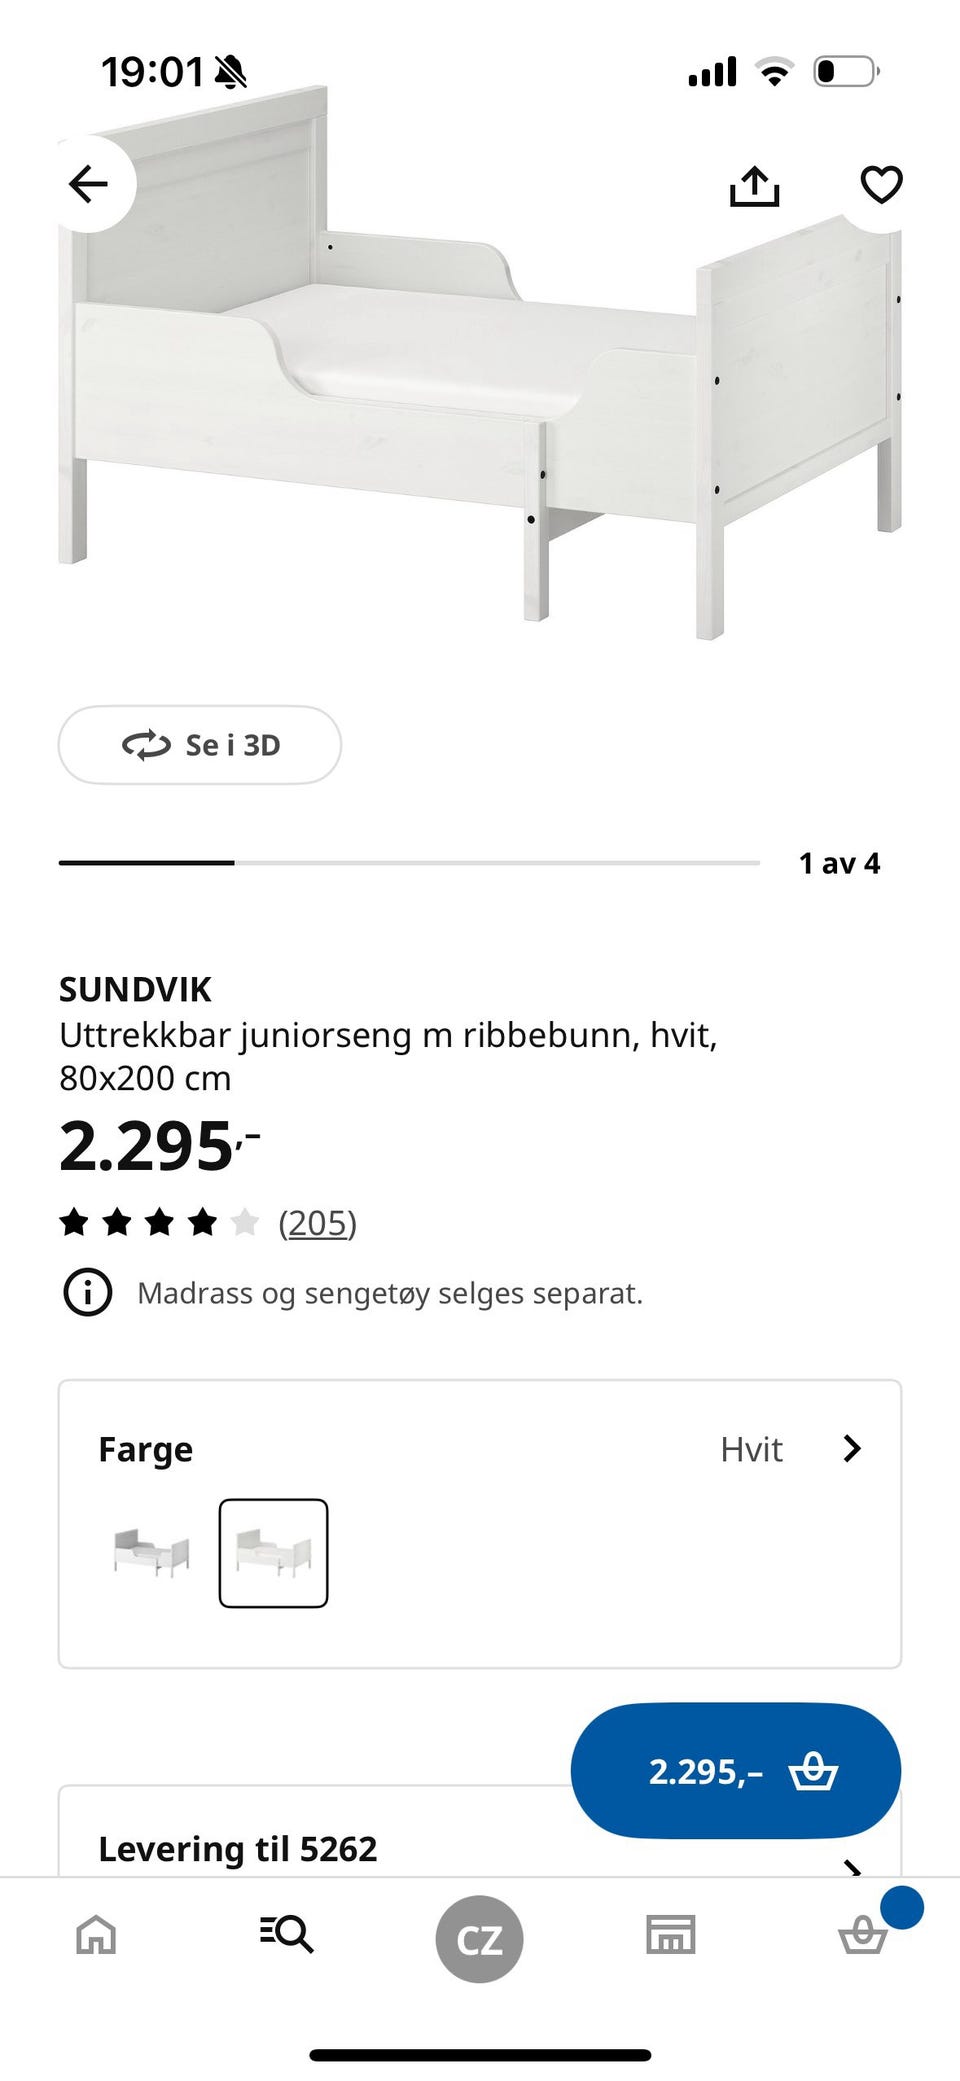Screen dimensions: 960x2081
Task: Go to the Home tab
Action: 96,1934
